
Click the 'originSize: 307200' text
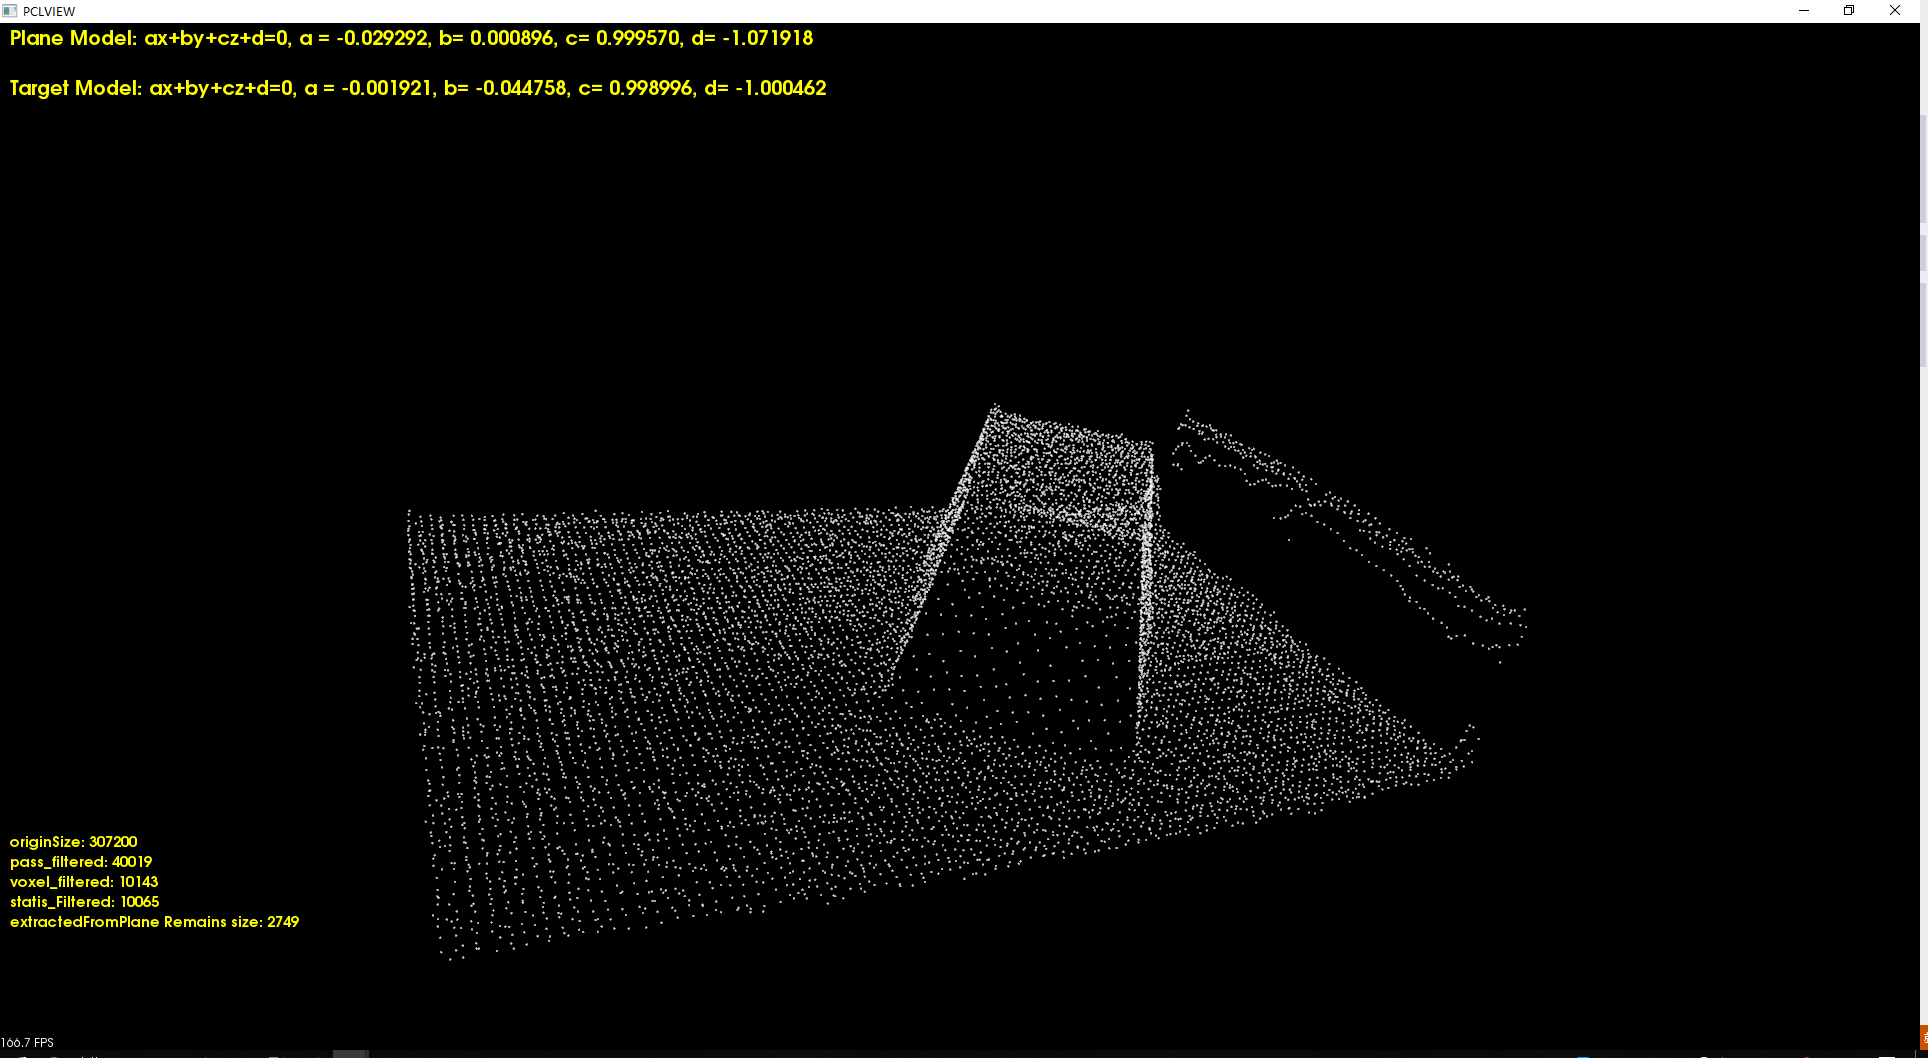(x=73, y=842)
